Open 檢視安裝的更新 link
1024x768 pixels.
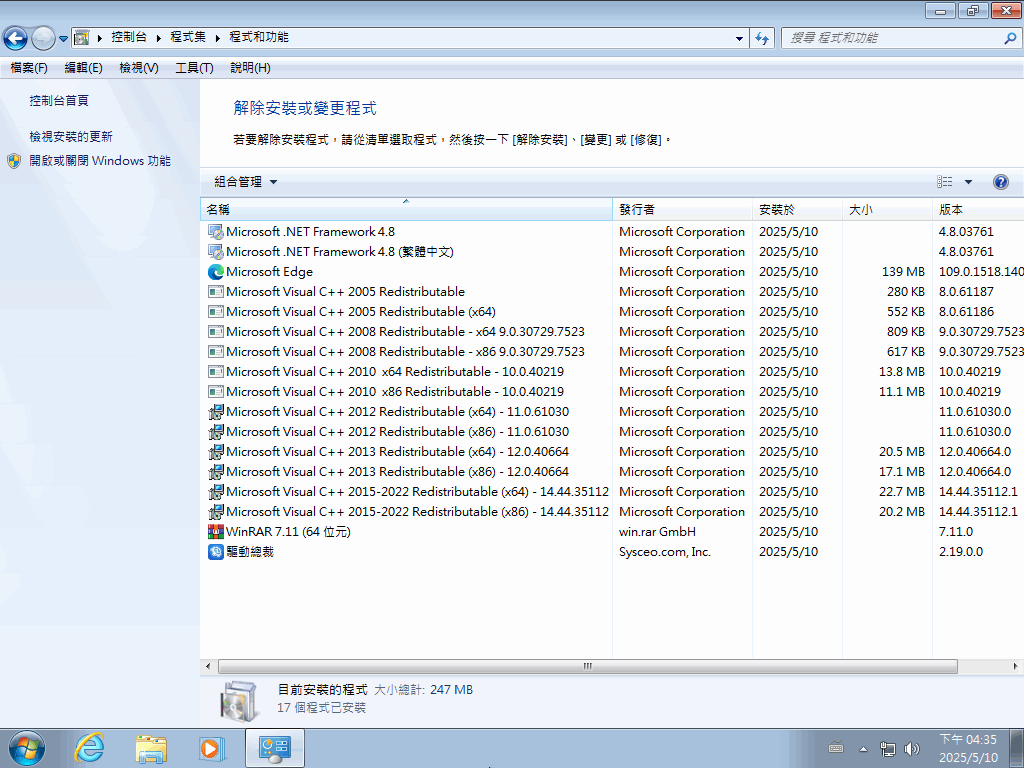pyautogui.click(x=71, y=136)
